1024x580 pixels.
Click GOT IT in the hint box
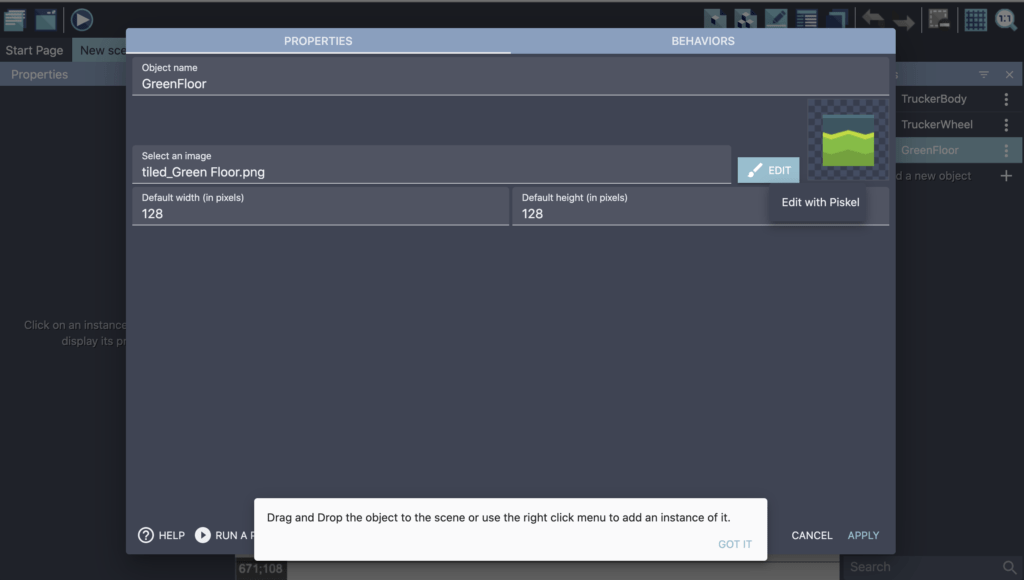(x=735, y=544)
